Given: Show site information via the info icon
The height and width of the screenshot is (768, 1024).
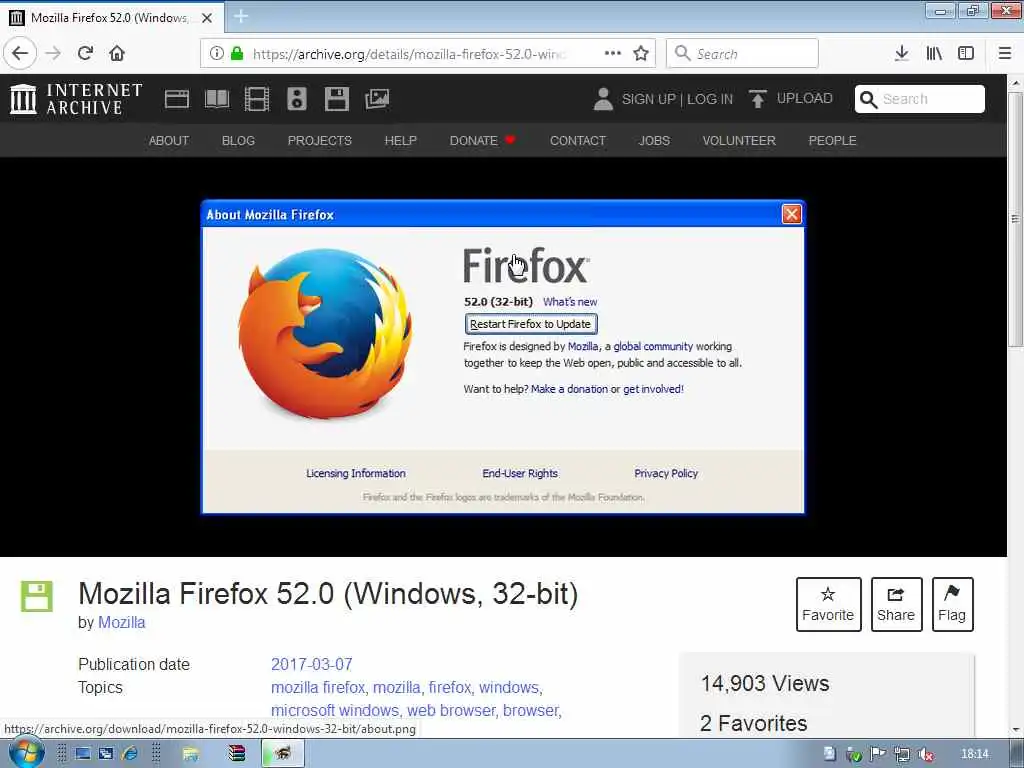Looking at the screenshot, I should pos(216,53).
